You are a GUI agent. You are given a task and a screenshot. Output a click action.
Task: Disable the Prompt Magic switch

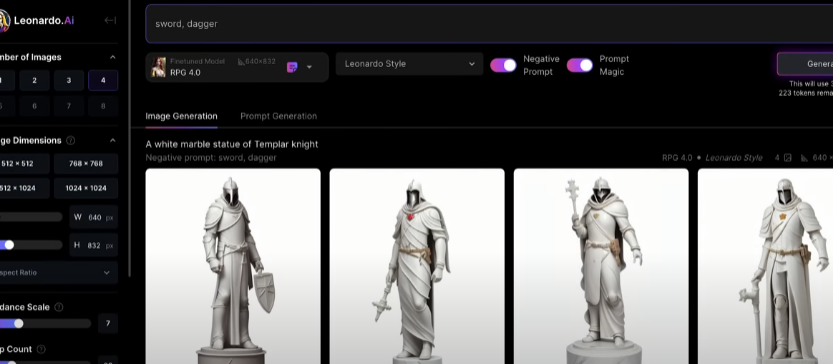tap(580, 65)
